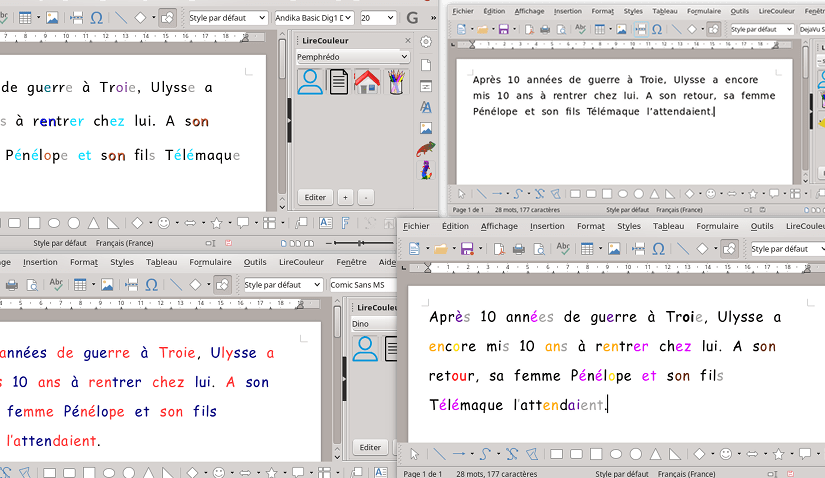Toggle bold 'G' button beside font size 20

[x=414, y=18]
